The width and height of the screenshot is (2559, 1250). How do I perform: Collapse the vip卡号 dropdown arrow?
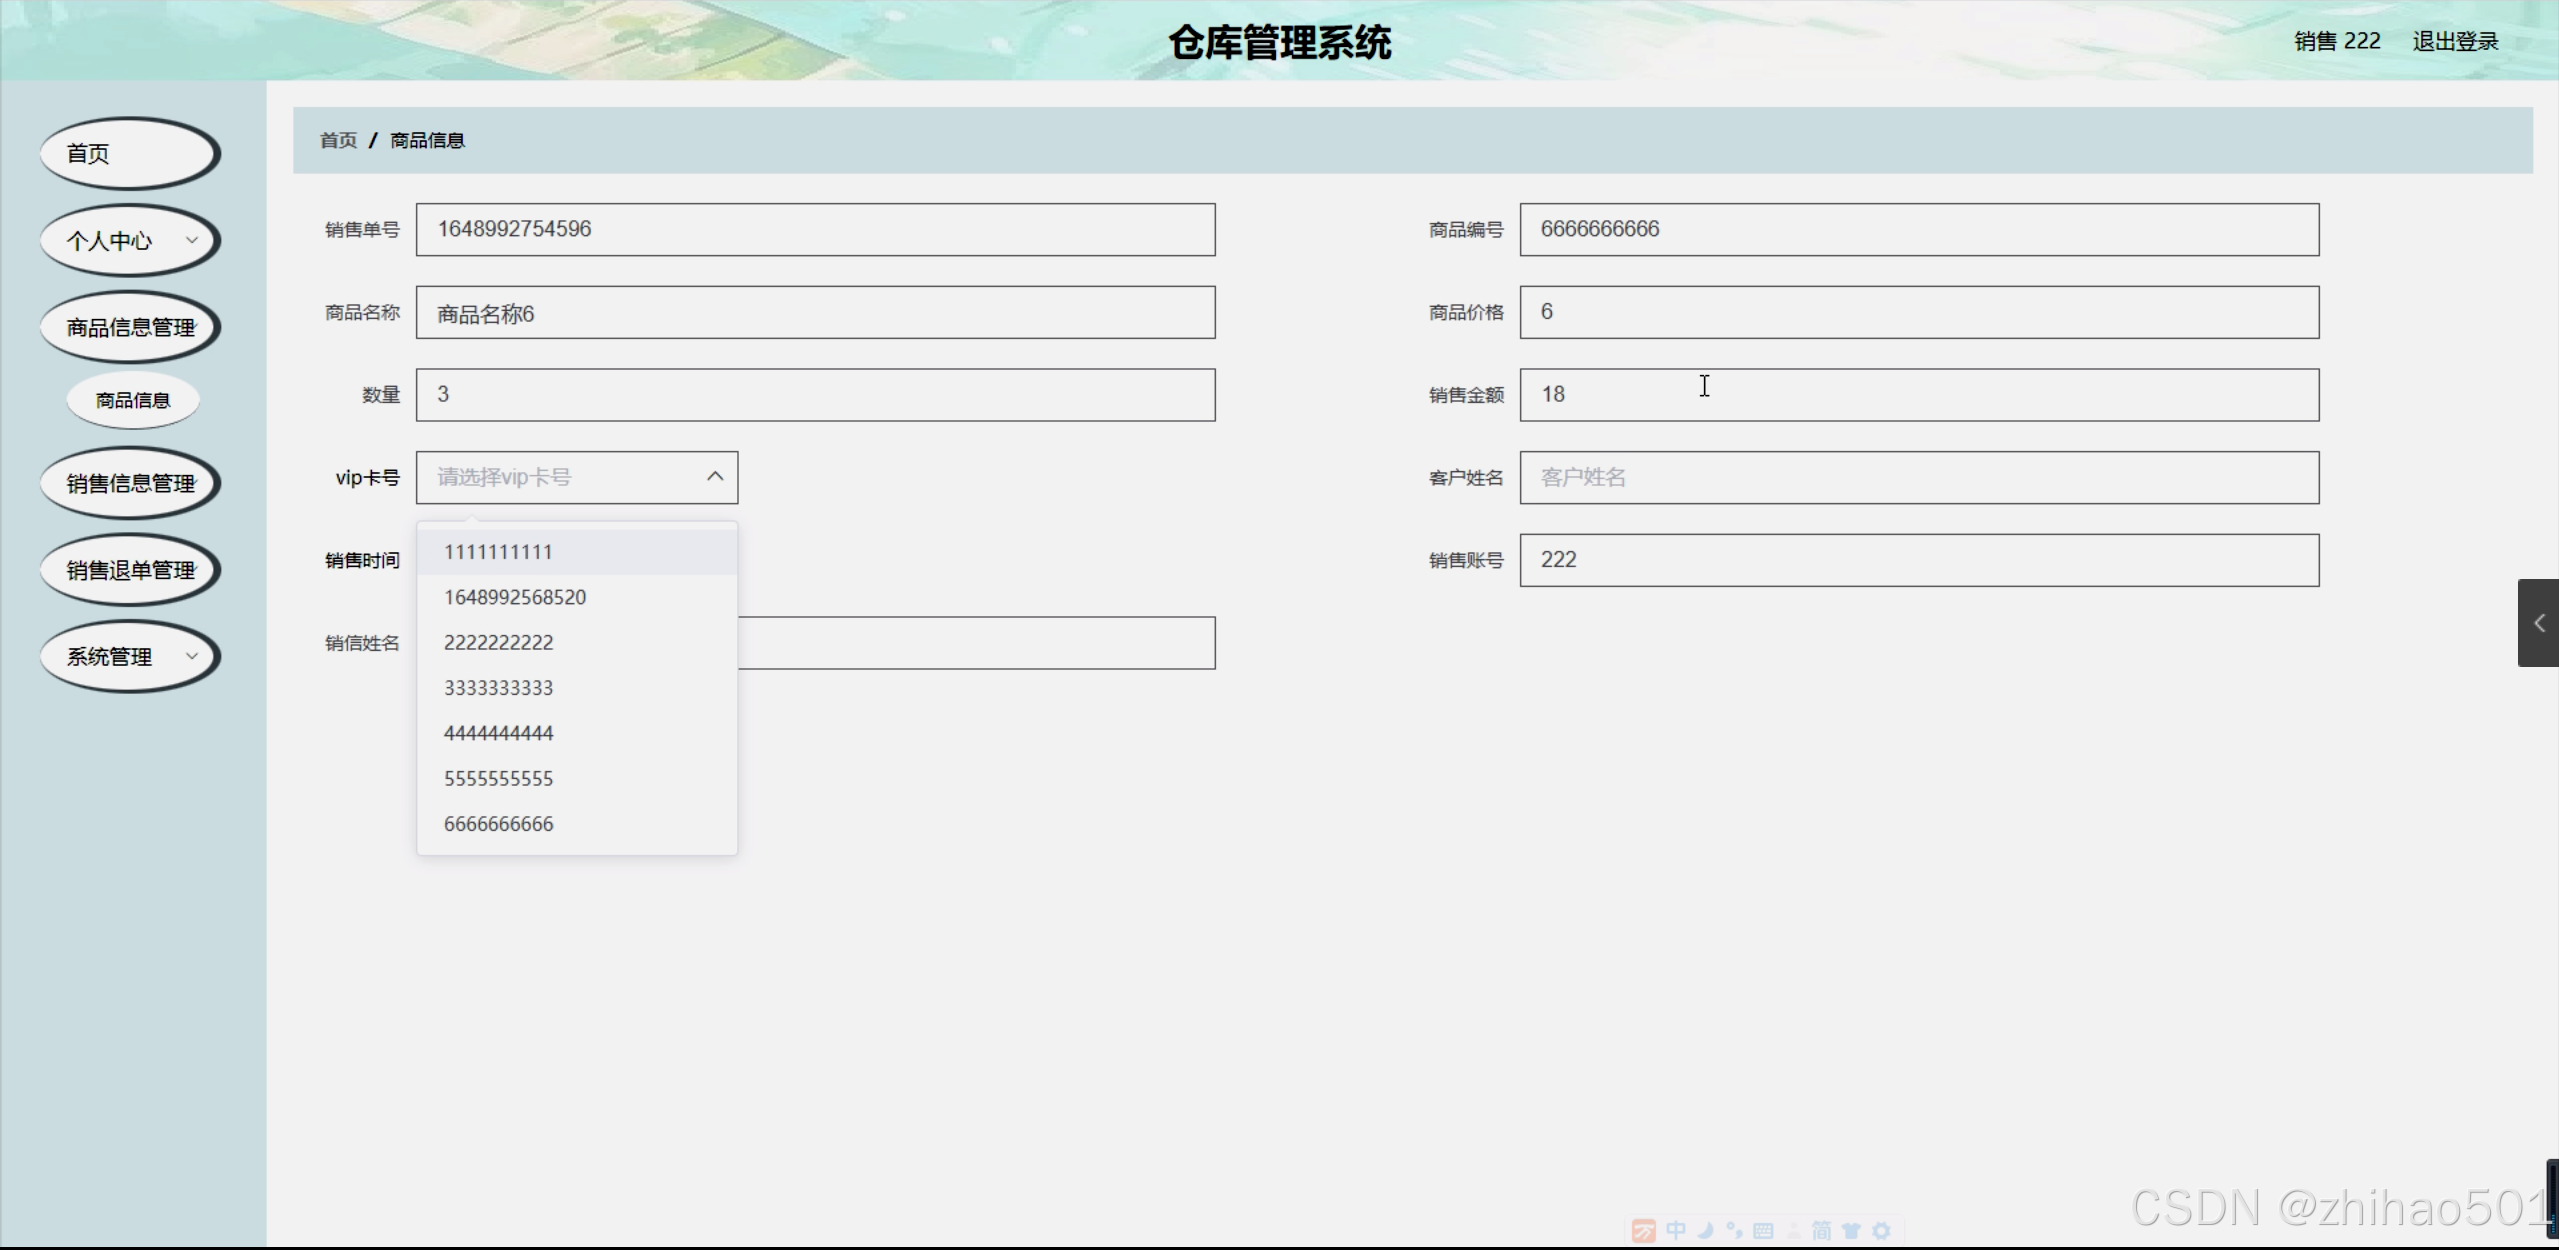(714, 477)
